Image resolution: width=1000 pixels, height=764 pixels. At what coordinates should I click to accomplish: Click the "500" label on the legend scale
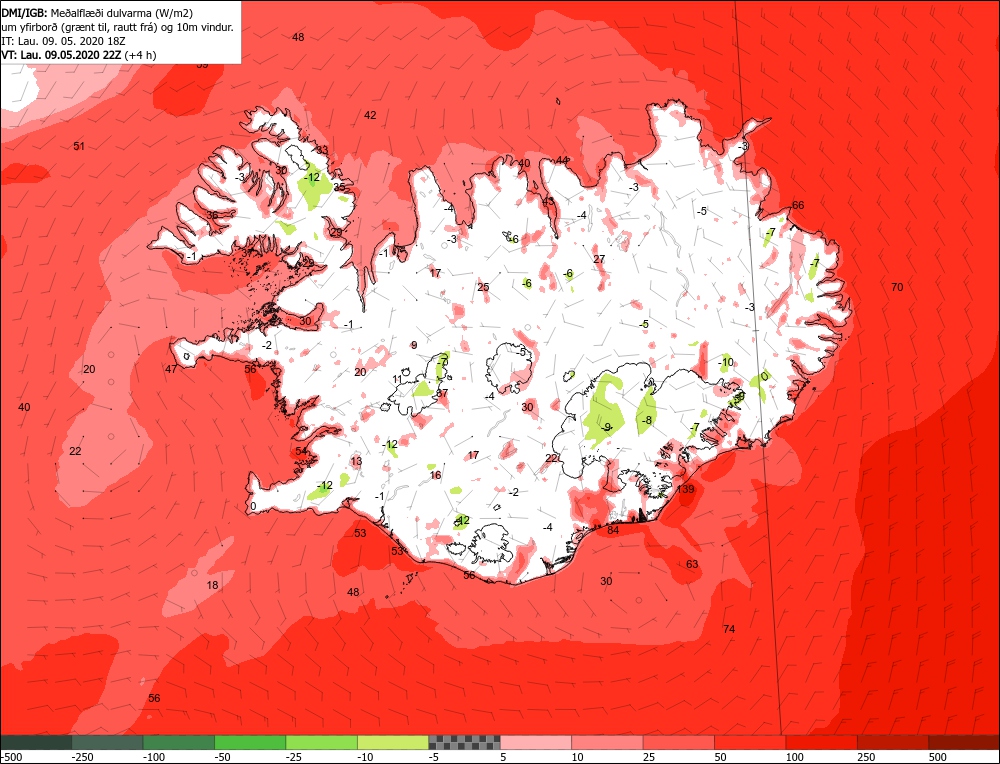click(938, 757)
